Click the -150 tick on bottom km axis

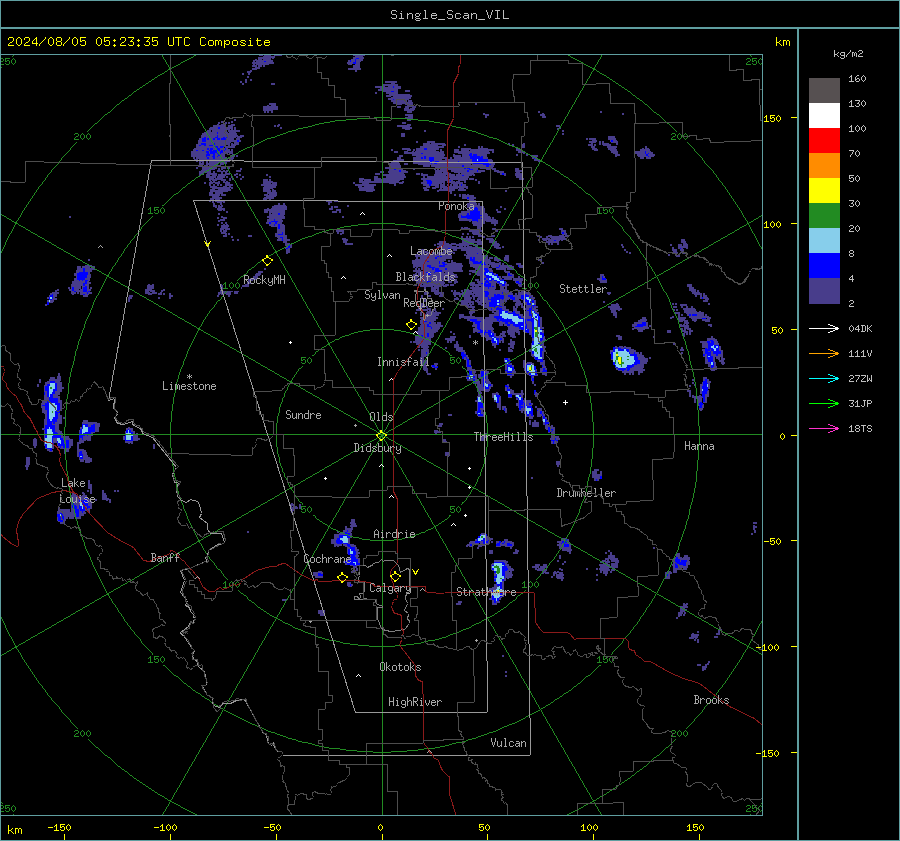click(59, 827)
